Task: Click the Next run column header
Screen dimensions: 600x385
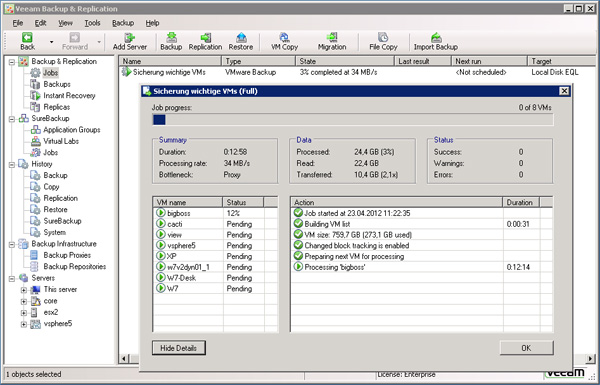Action: (x=489, y=61)
